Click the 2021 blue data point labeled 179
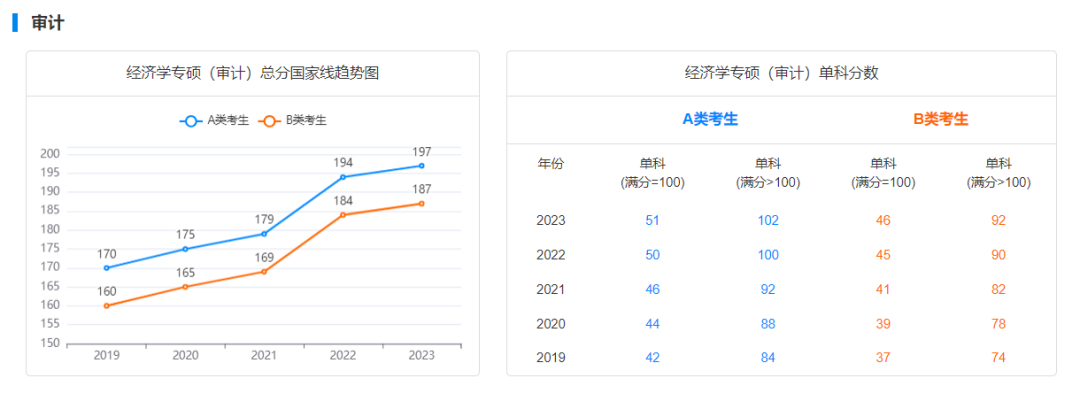The image size is (1080, 394). coord(264,234)
